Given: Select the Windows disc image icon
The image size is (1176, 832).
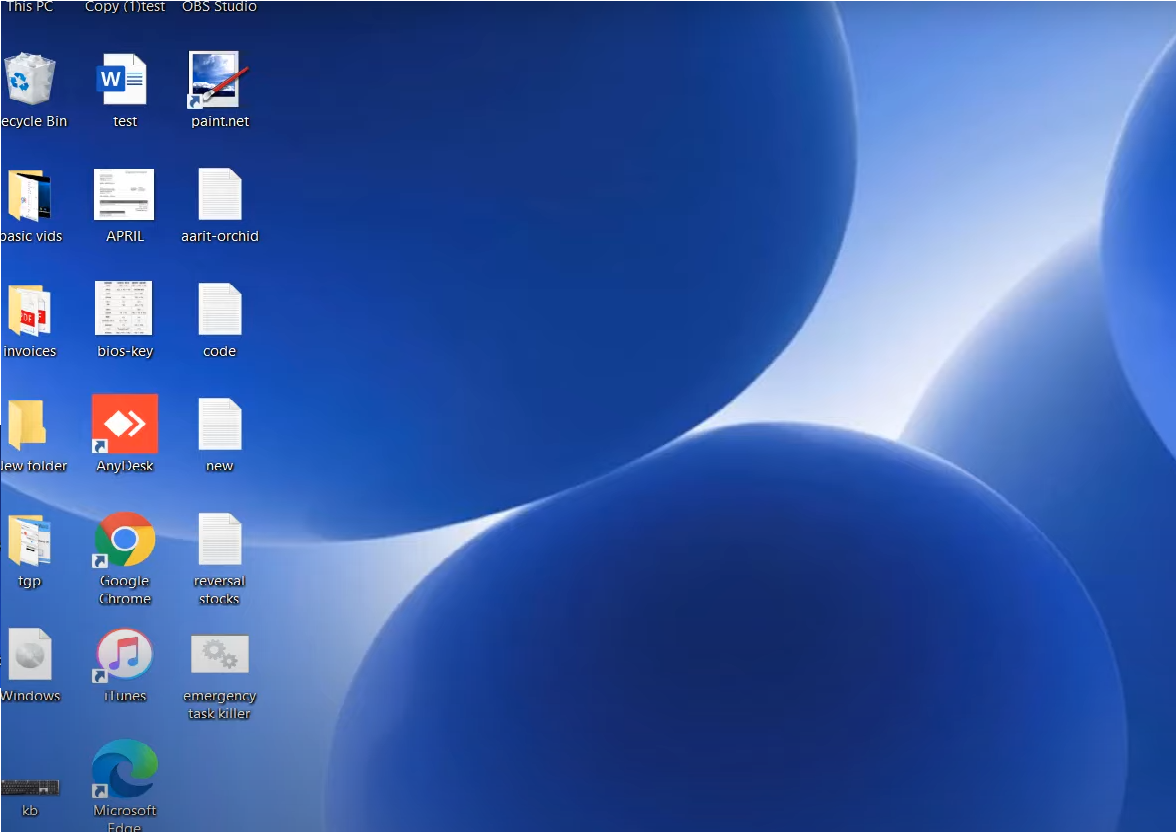Looking at the screenshot, I should pos(30,654).
